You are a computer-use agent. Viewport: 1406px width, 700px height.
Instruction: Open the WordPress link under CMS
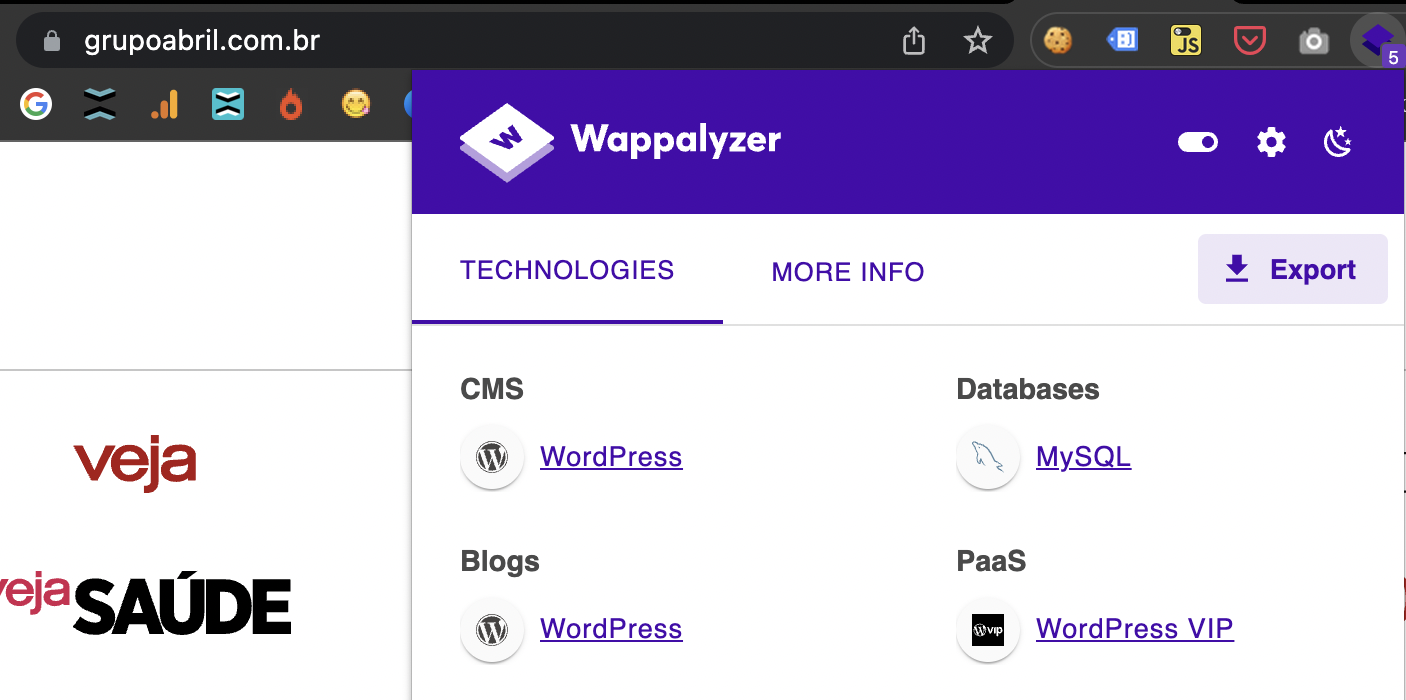tap(611, 457)
